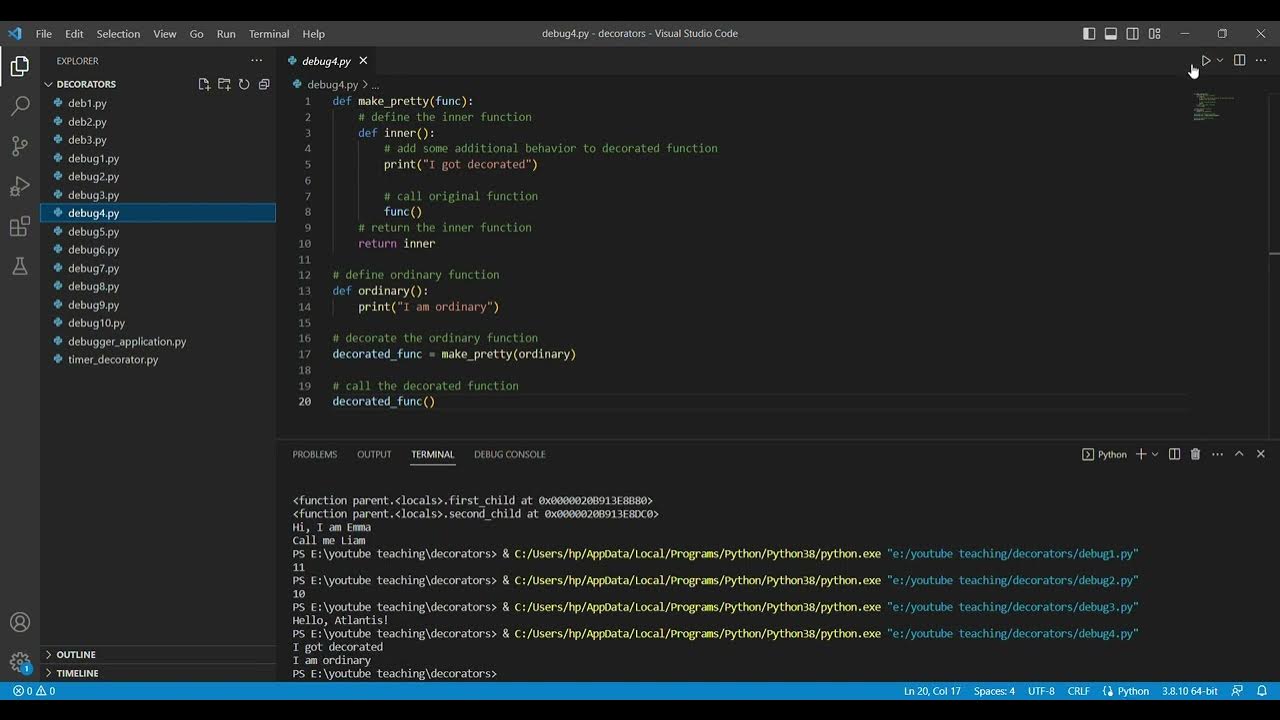Open Explorer more actions ellipsis

(x=257, y=61)
